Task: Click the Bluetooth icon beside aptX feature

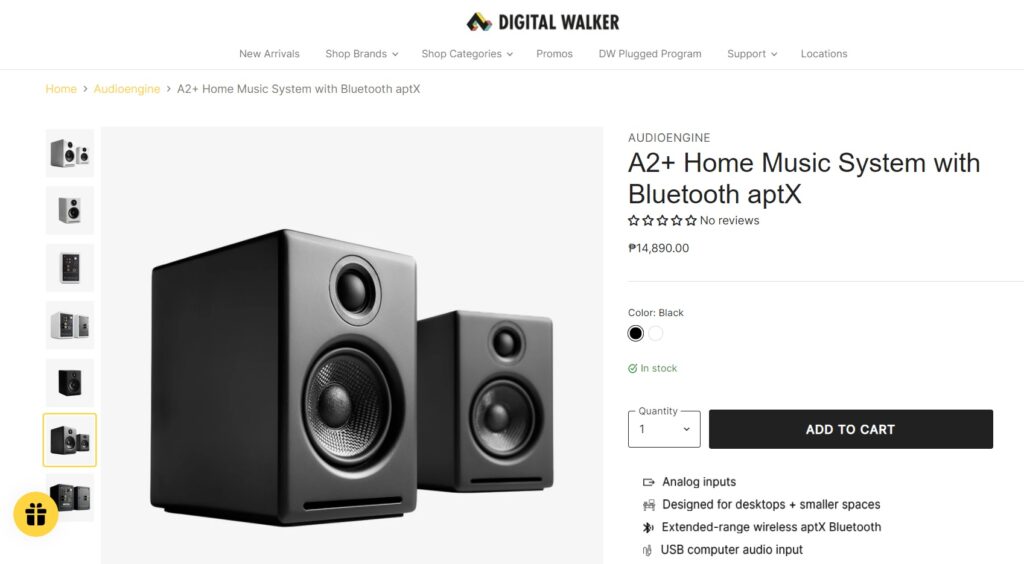Action: click(x=648, y=527)
